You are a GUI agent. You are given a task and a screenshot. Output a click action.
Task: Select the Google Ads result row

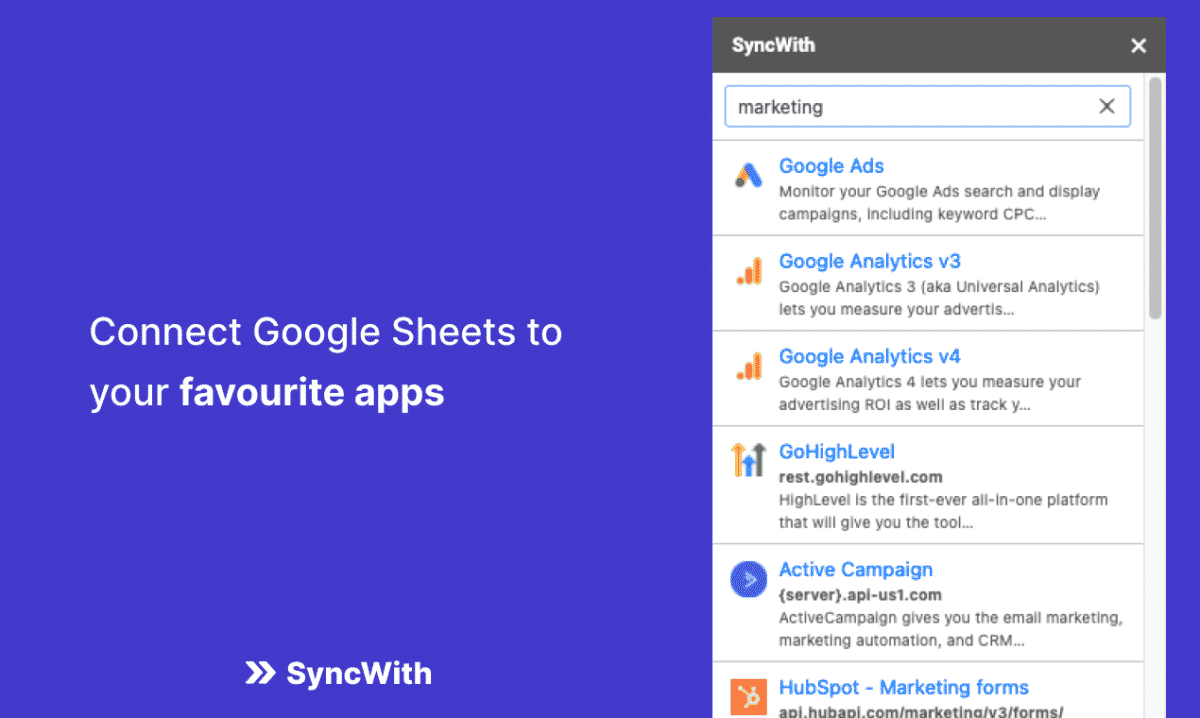coord(930,188)
